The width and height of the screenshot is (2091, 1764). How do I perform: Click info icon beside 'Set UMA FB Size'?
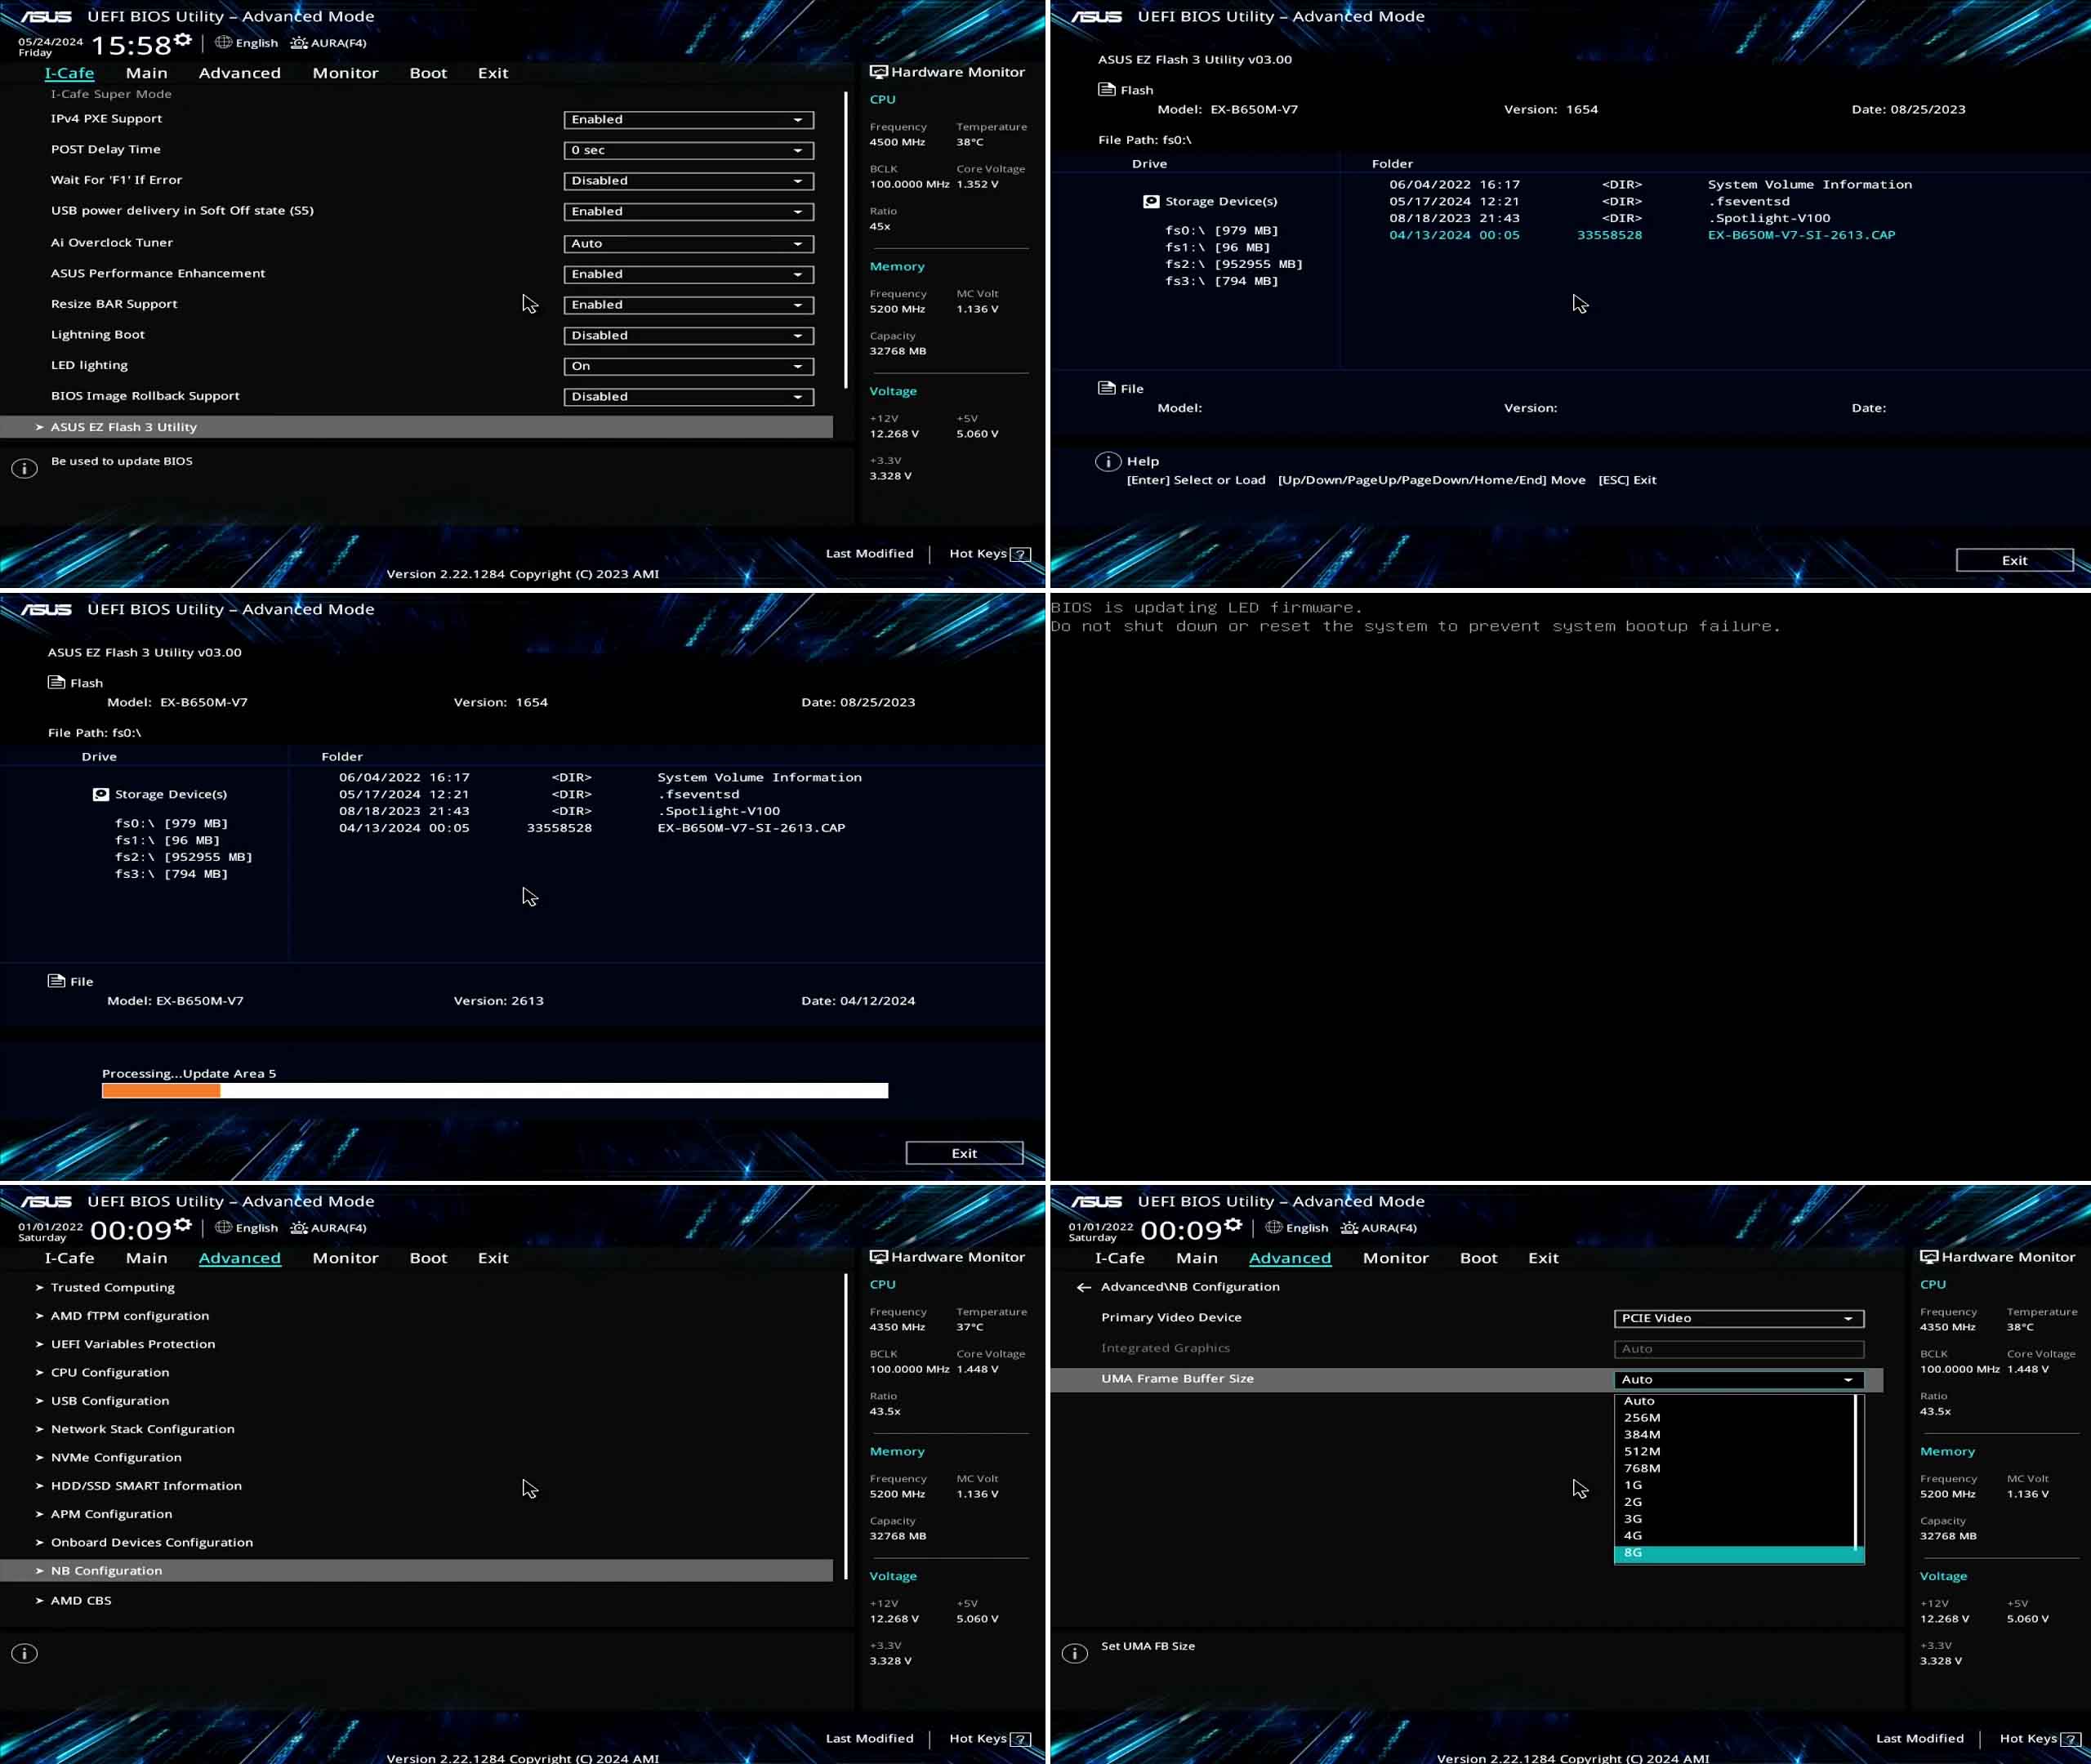pyautogui.click(x=1075, y=1653)
